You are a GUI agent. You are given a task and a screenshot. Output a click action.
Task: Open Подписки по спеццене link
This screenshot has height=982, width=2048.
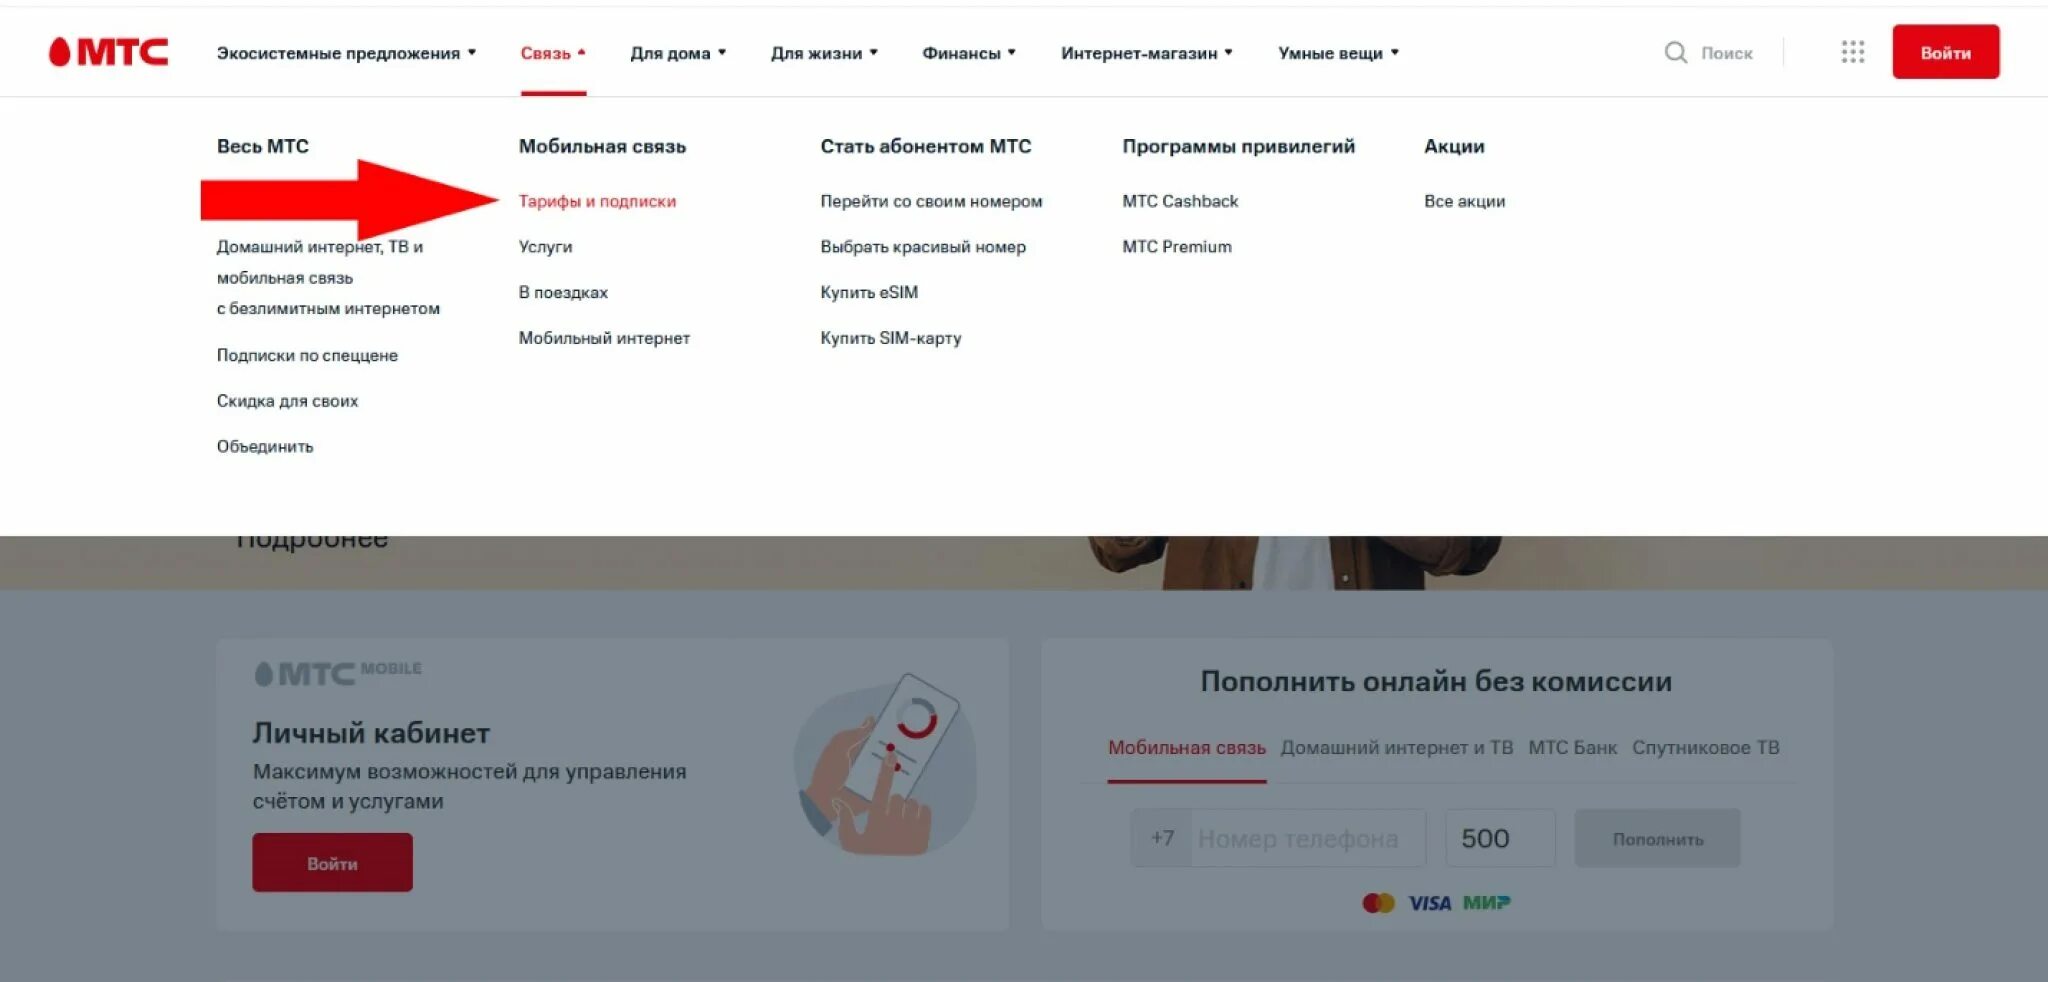click(x=307, y=355)
